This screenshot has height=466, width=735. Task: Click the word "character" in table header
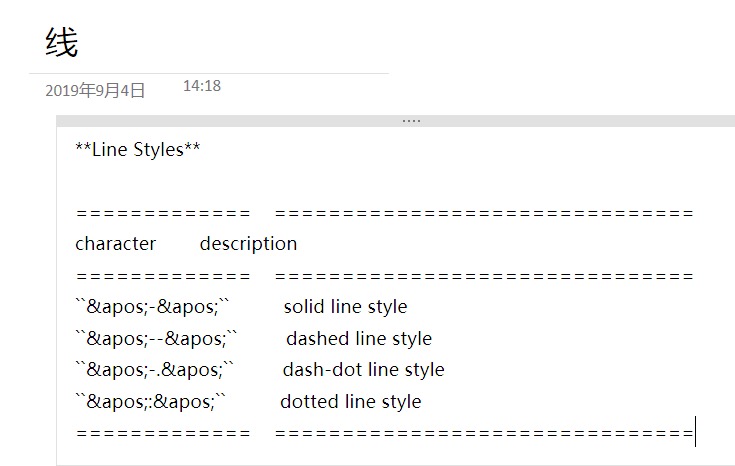pos(115,244)
